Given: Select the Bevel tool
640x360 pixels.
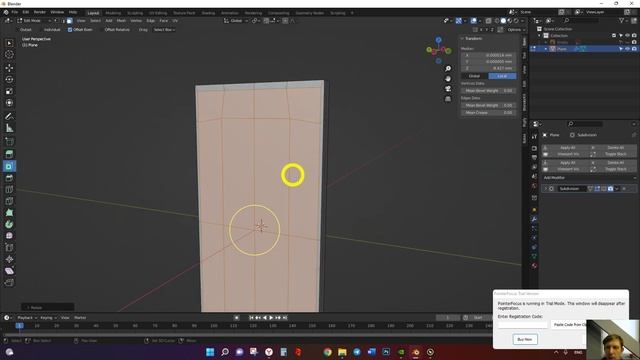Looking at the screenshot, I should click(9, 178).
